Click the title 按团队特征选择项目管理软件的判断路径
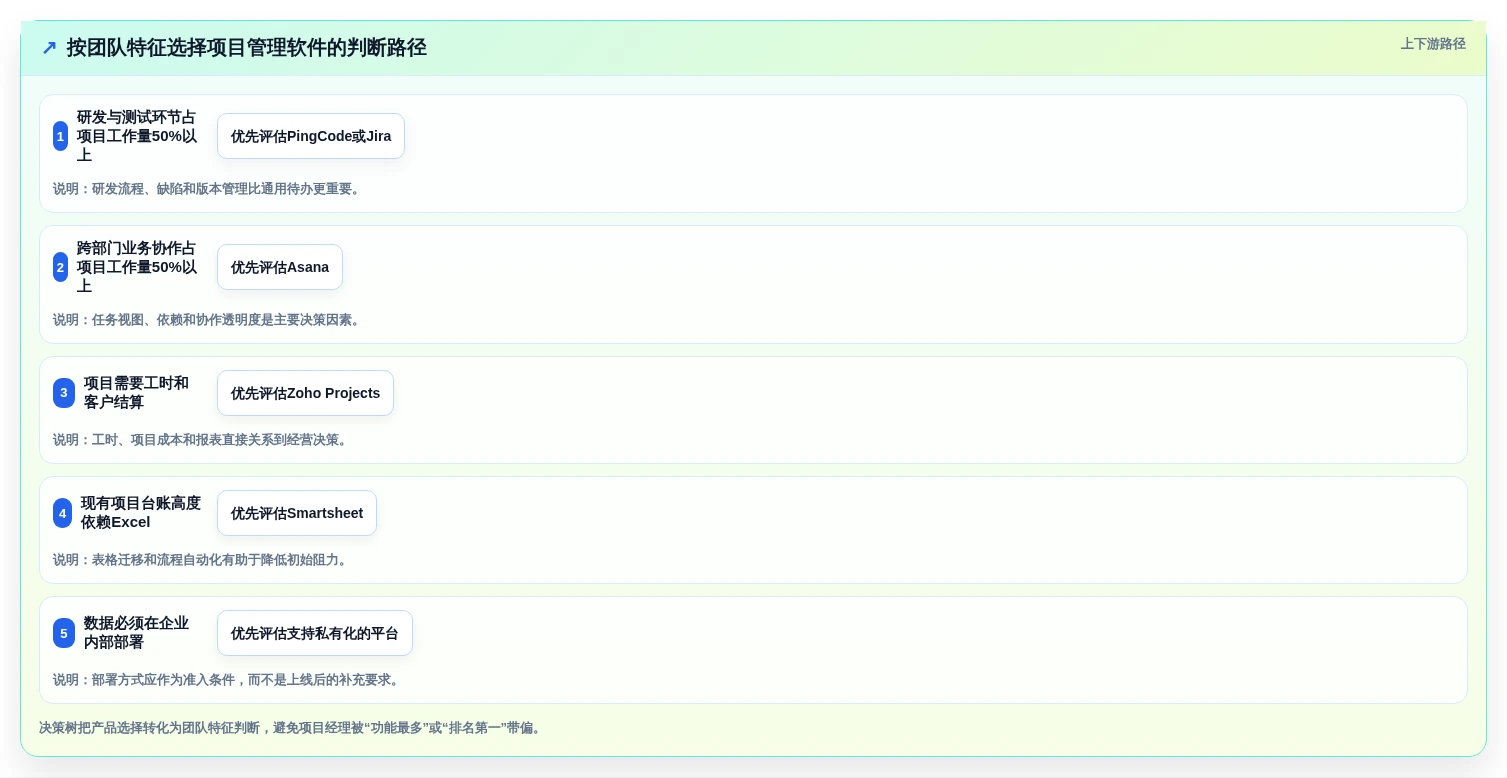Image resolution: width=1507 pixels, height=778 pixels. coord(247,48)
